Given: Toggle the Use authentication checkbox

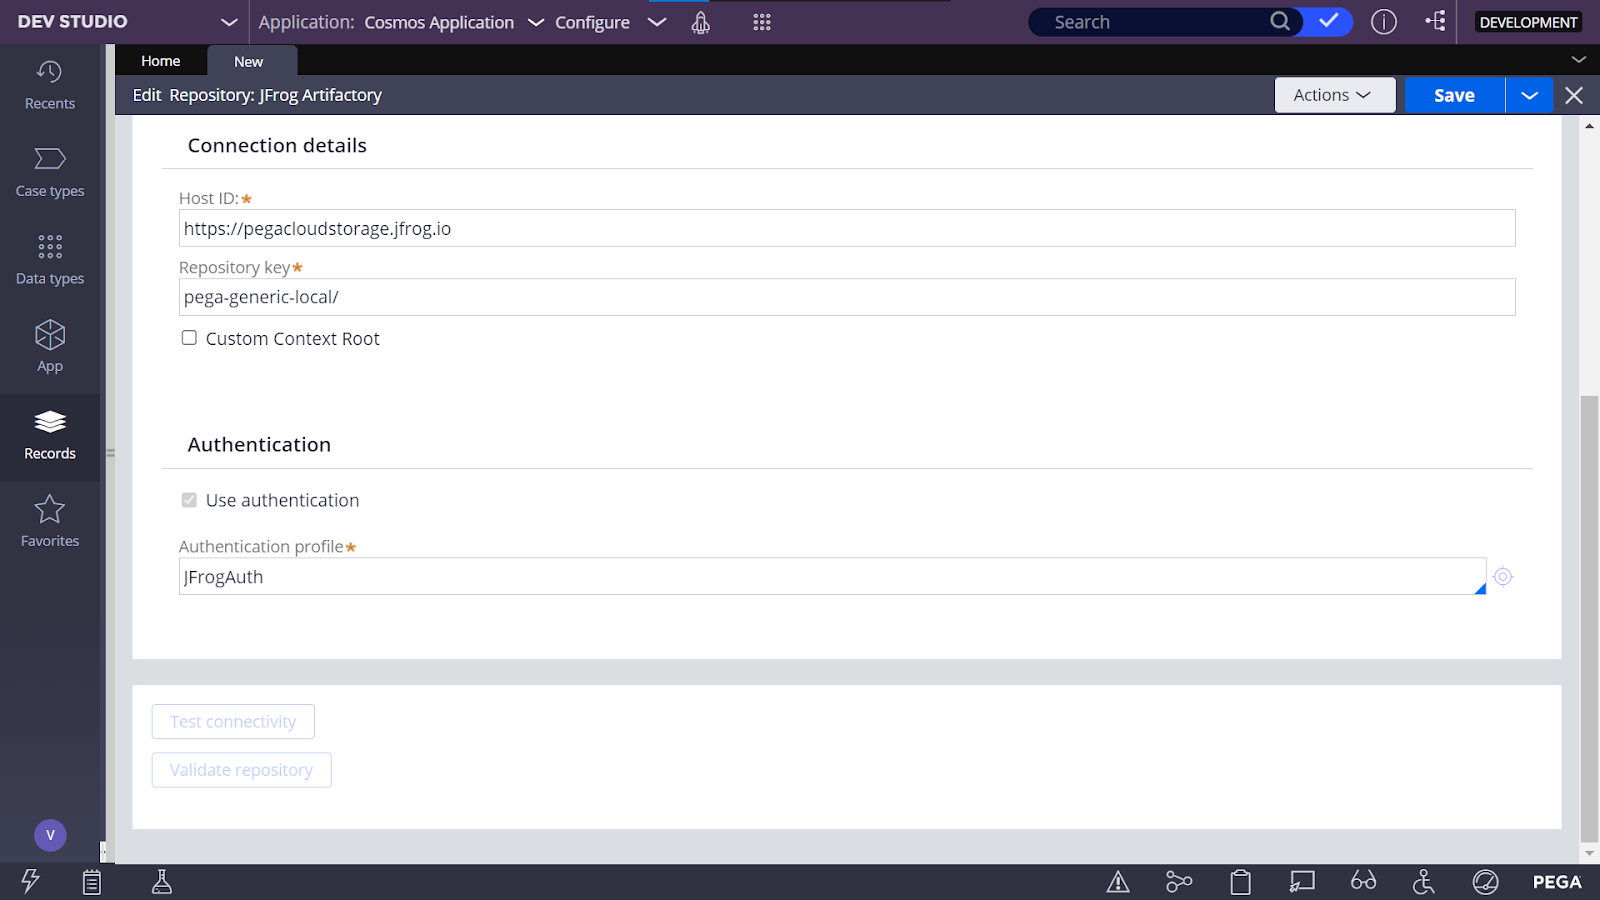Looking at the screenshot, I should (189, 500).
